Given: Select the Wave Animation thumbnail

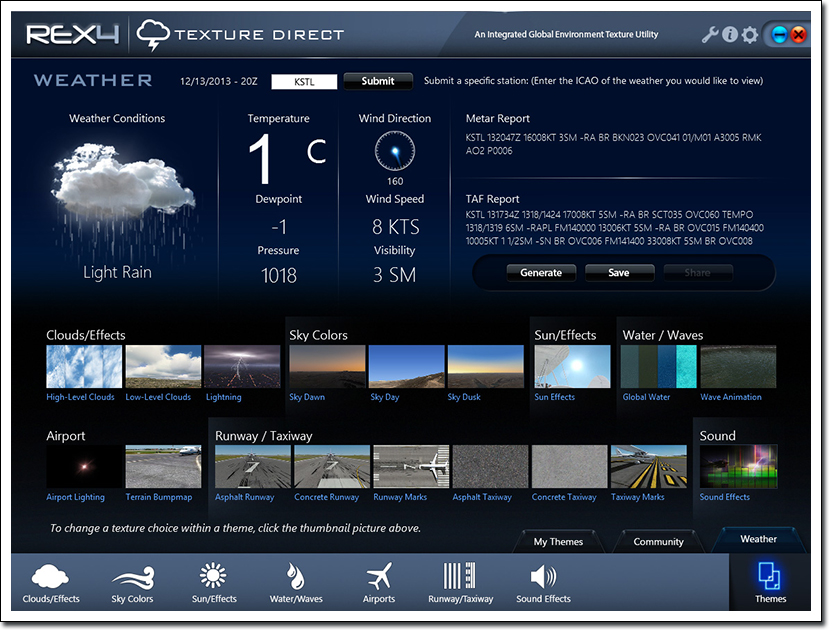Looking at the screenshot, I should click(x=738, y=367).
